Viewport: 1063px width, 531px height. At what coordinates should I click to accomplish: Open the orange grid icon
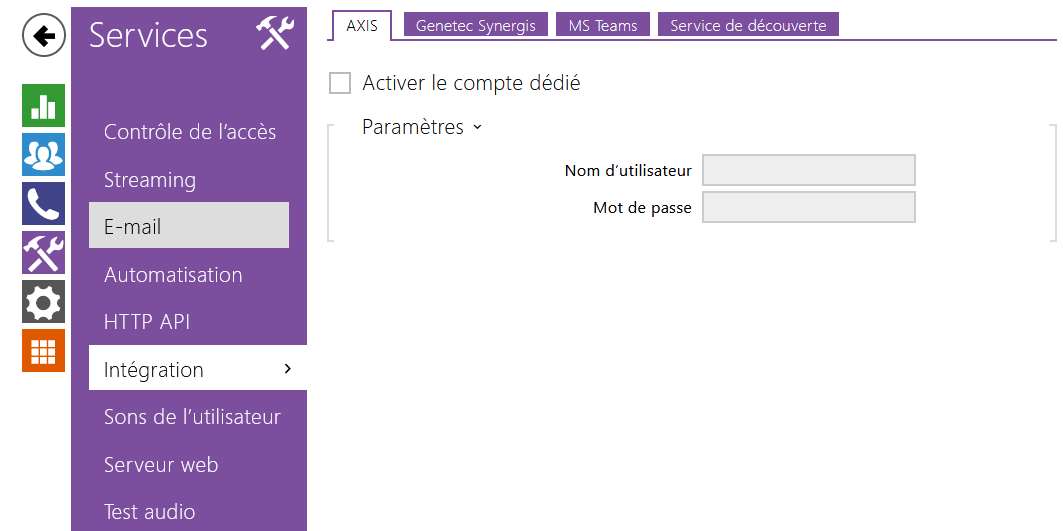point(43,350)
